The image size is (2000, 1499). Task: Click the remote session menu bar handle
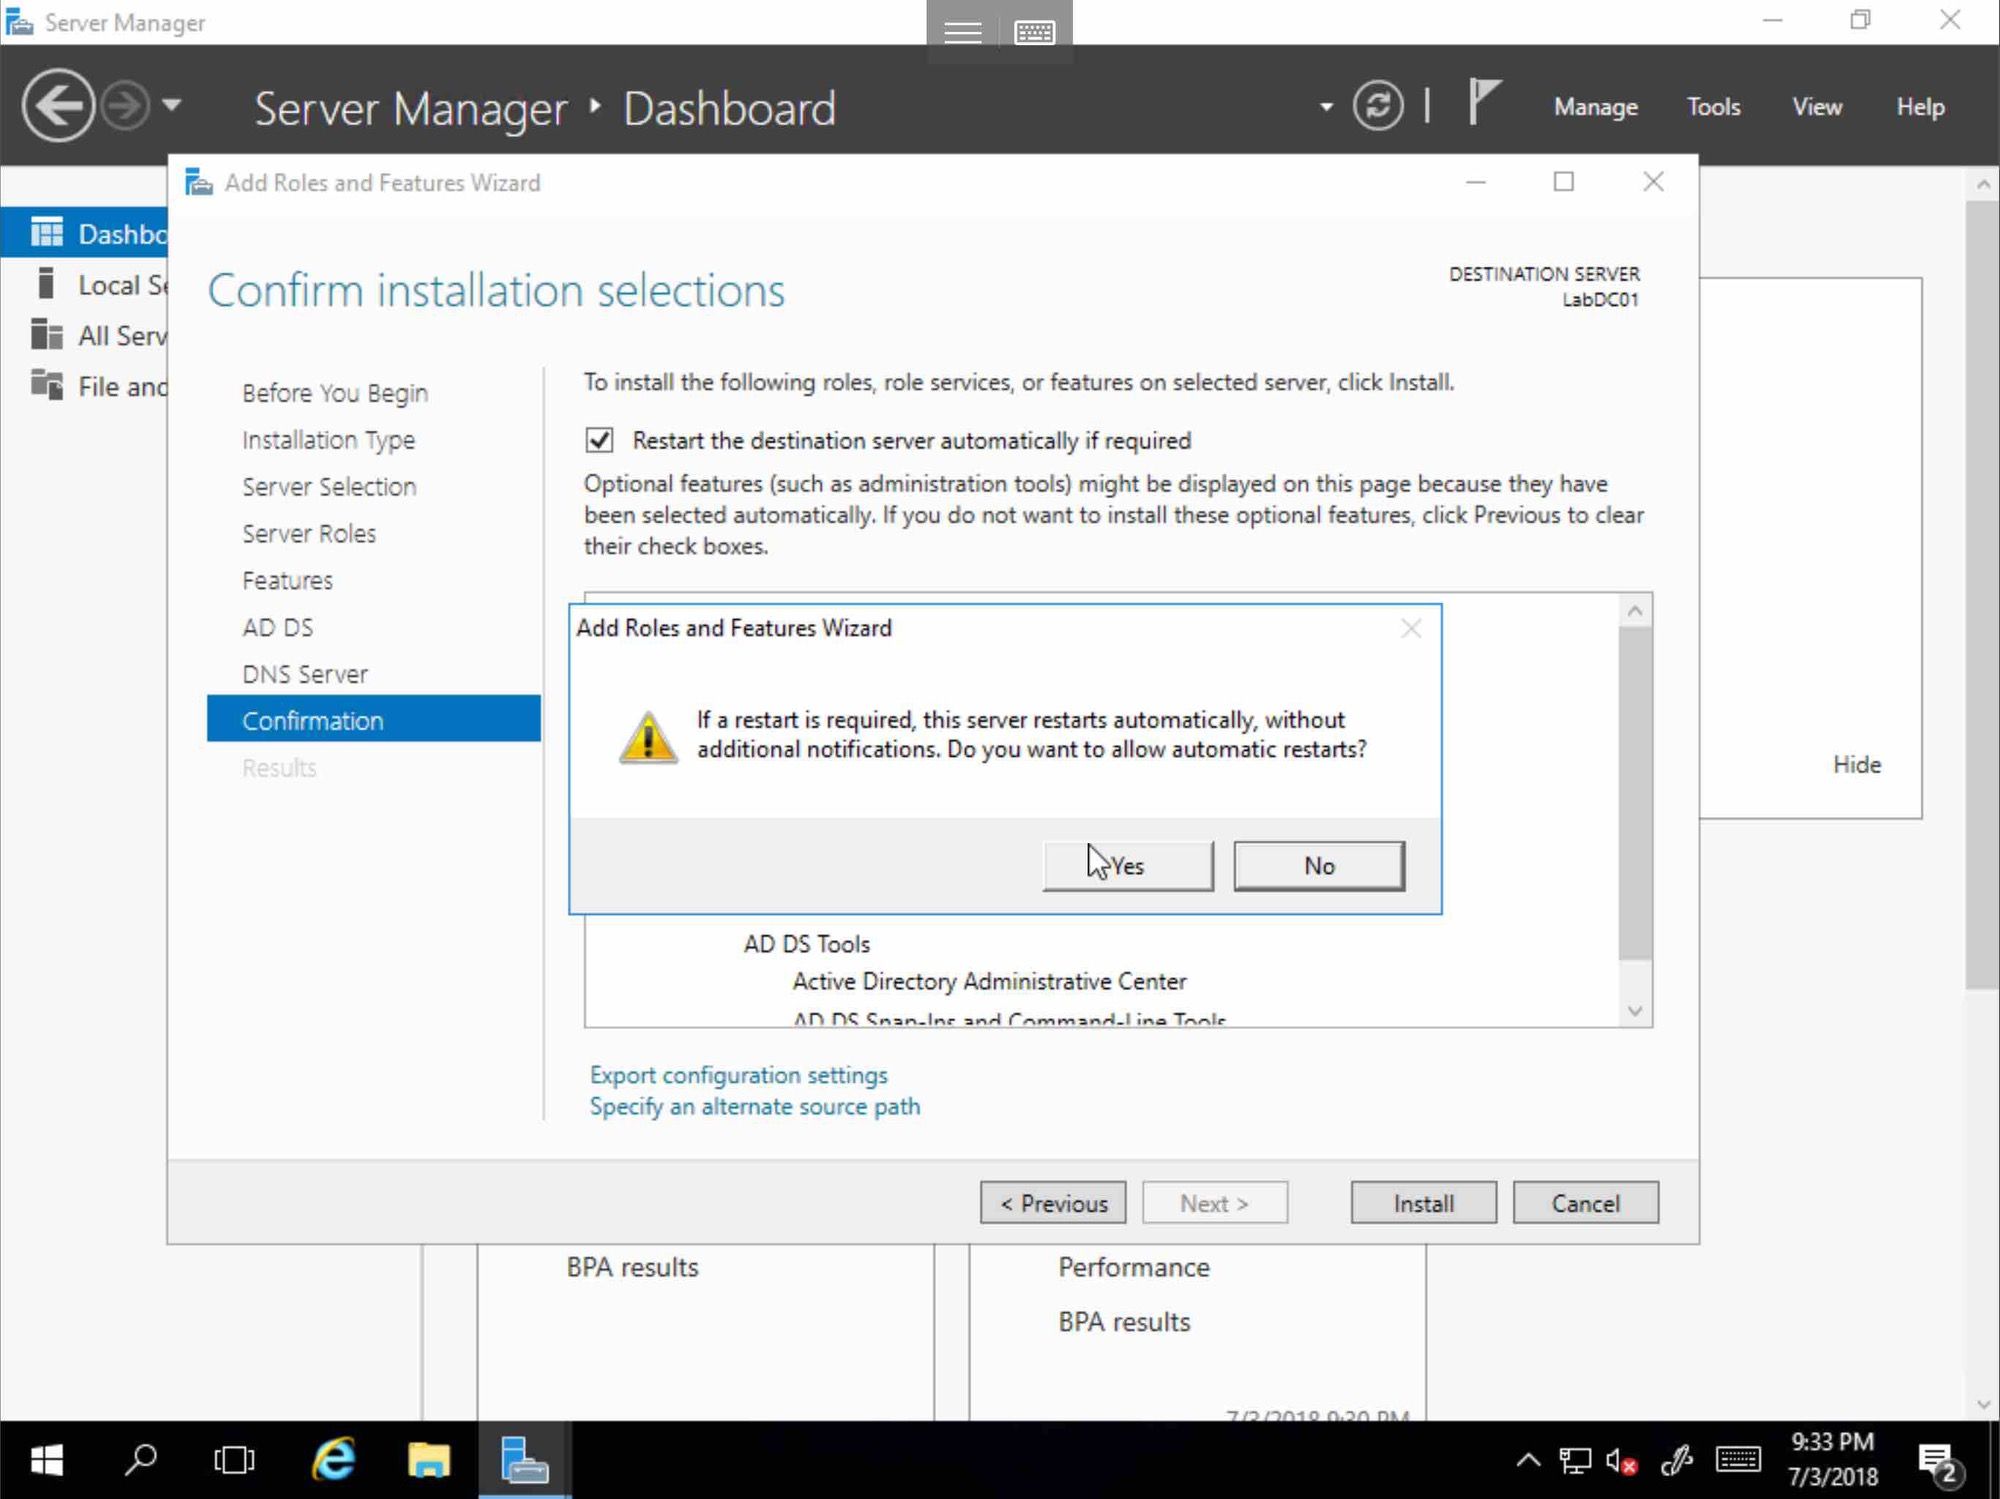point(963,32)
